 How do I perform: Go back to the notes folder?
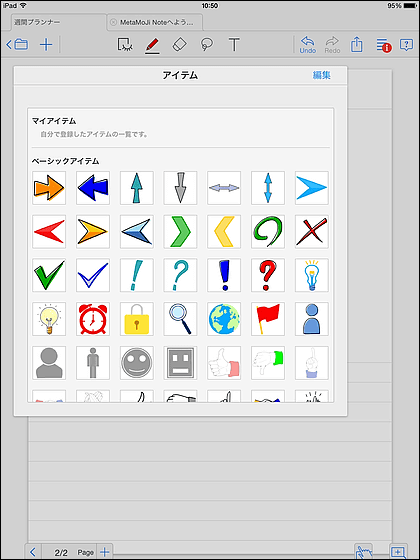(x=18, y=45)
